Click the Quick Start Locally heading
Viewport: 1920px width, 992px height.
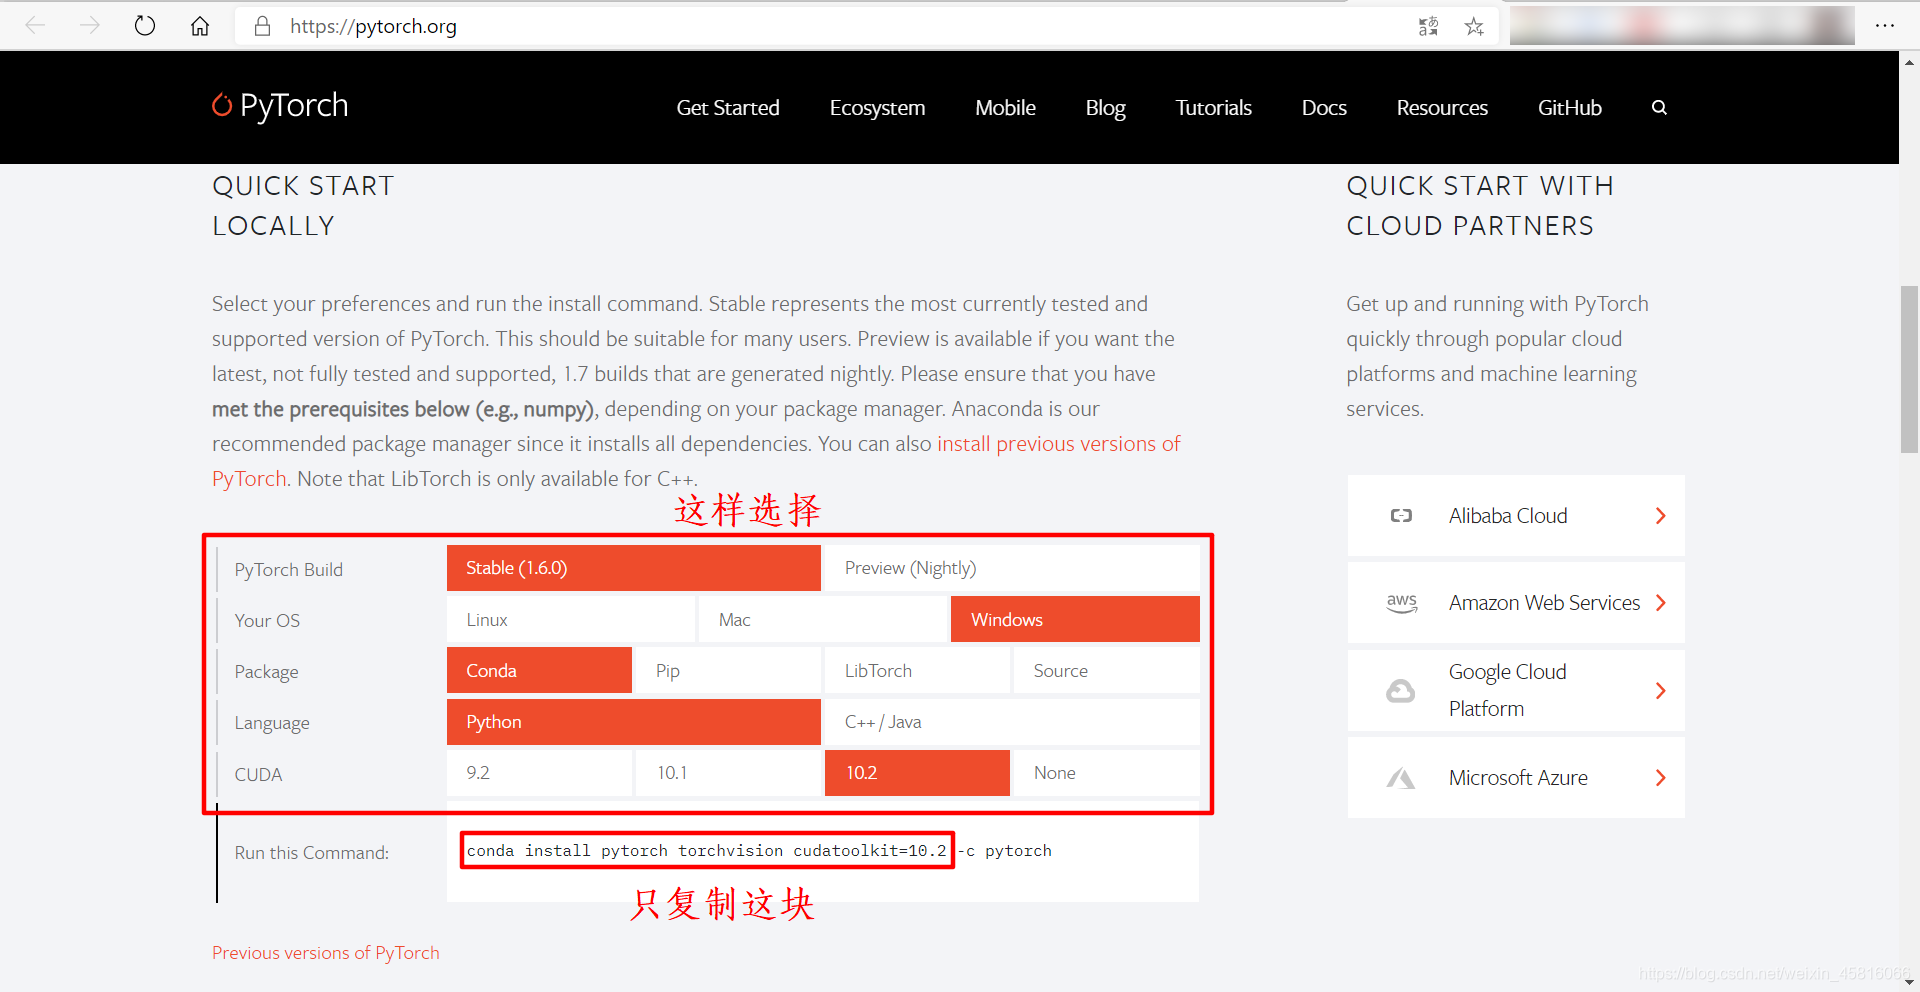pyautogui.click(x=303, y=206)
